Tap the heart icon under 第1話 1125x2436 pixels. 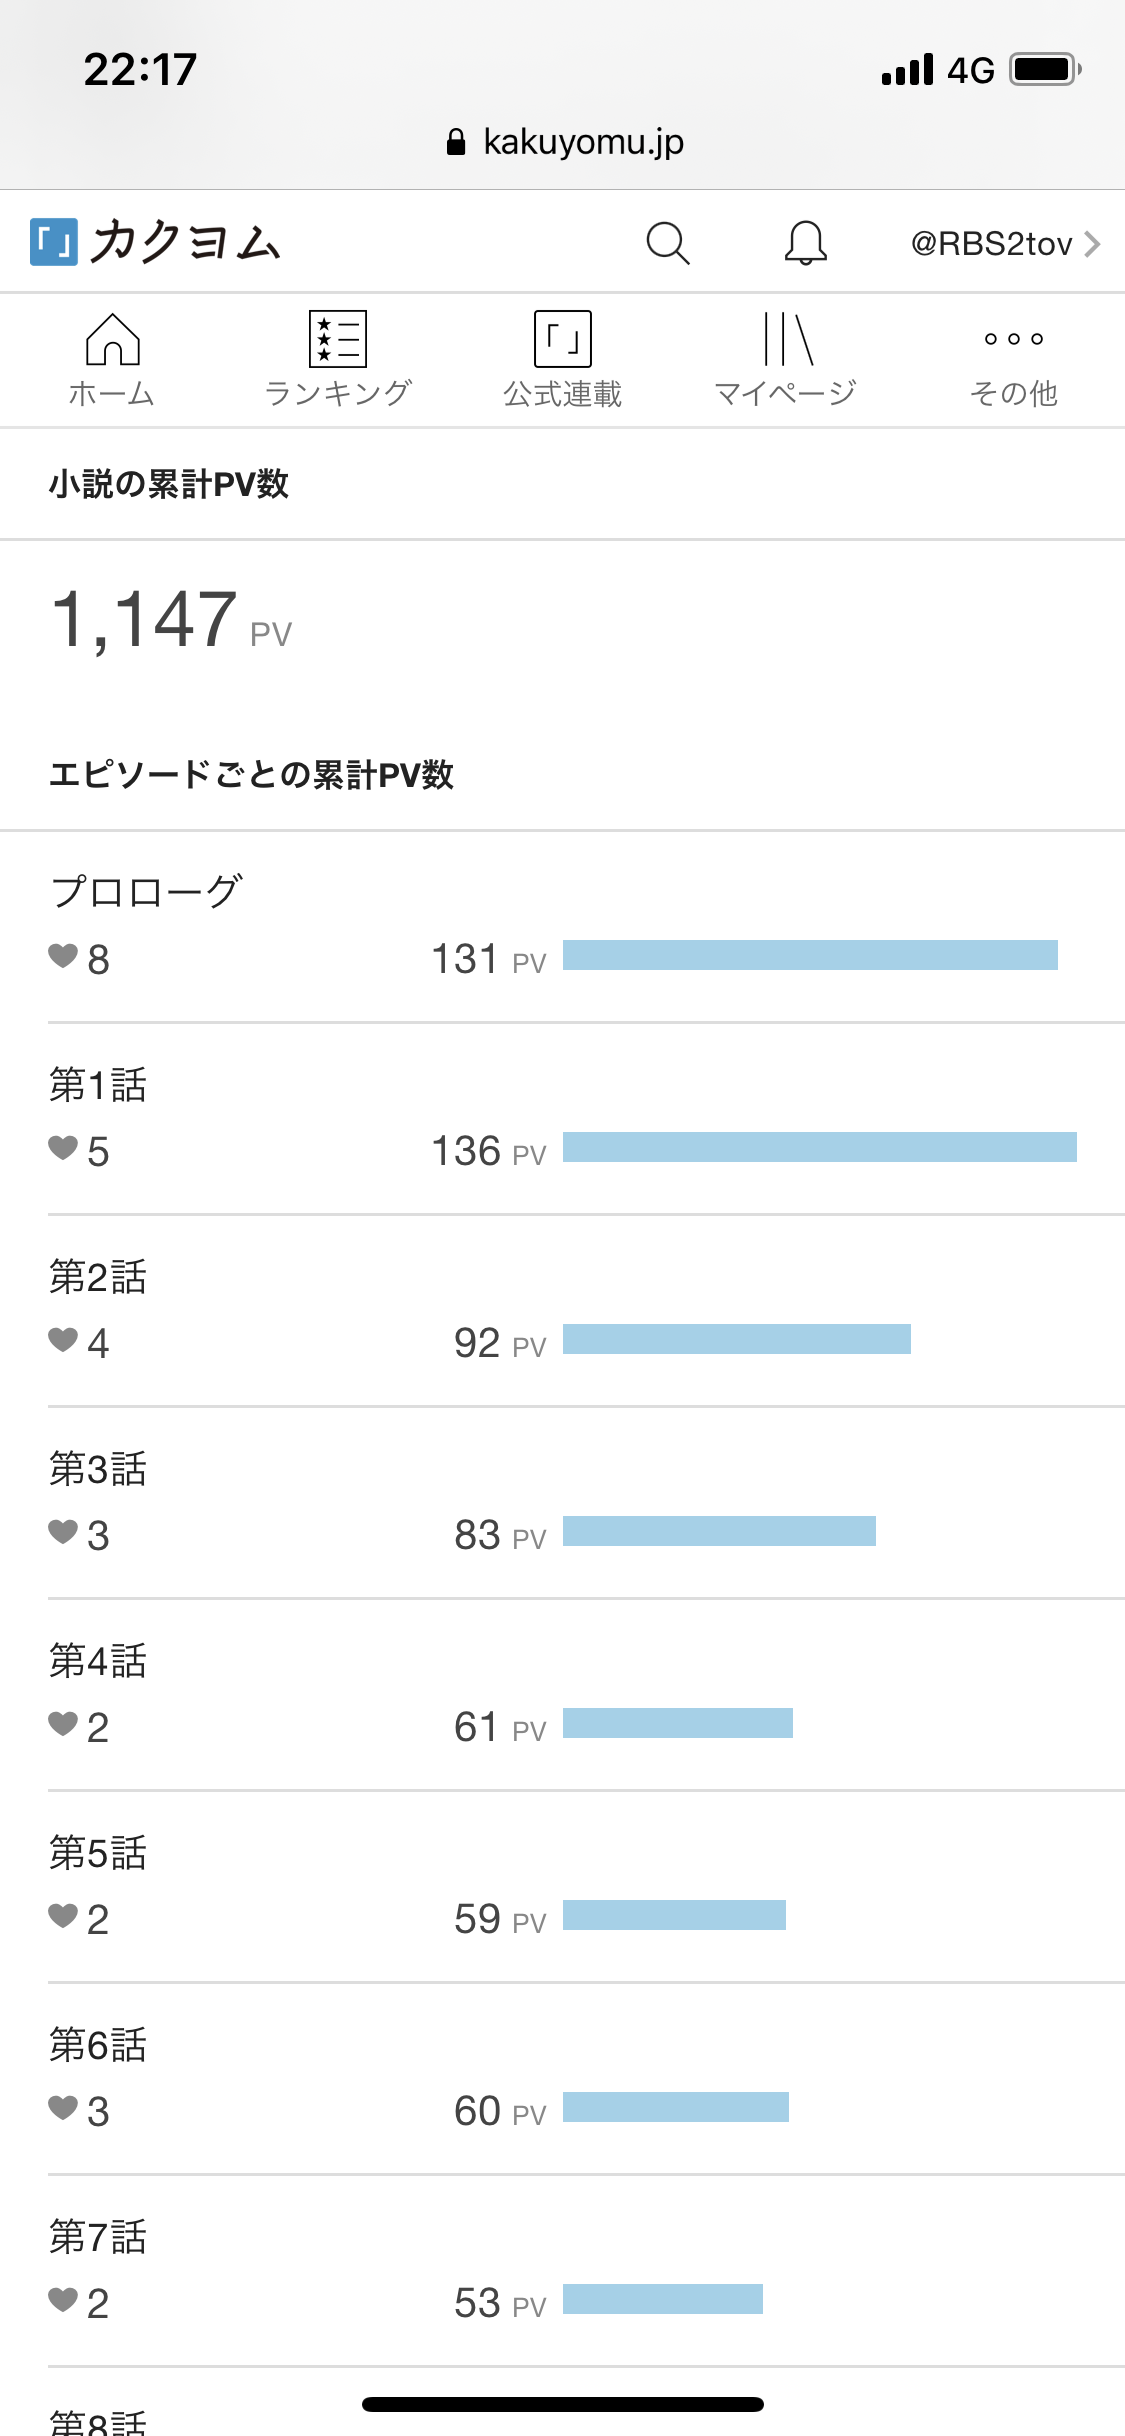pyautogui.click(x=63, y=1149)
